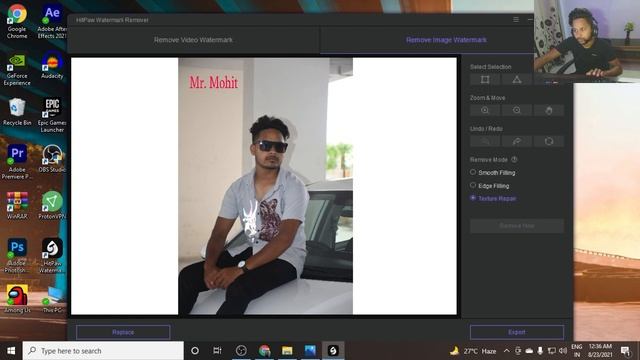Open ENG IN language switcher

(x=577, y=351)
